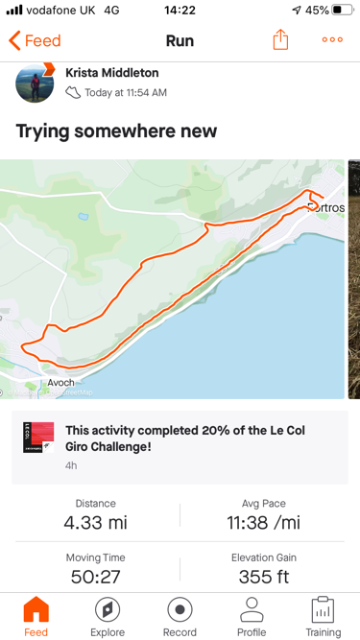
Task: Tap the Avg Pace 11:38 /mi stat
Action: (x=264, y=515)
